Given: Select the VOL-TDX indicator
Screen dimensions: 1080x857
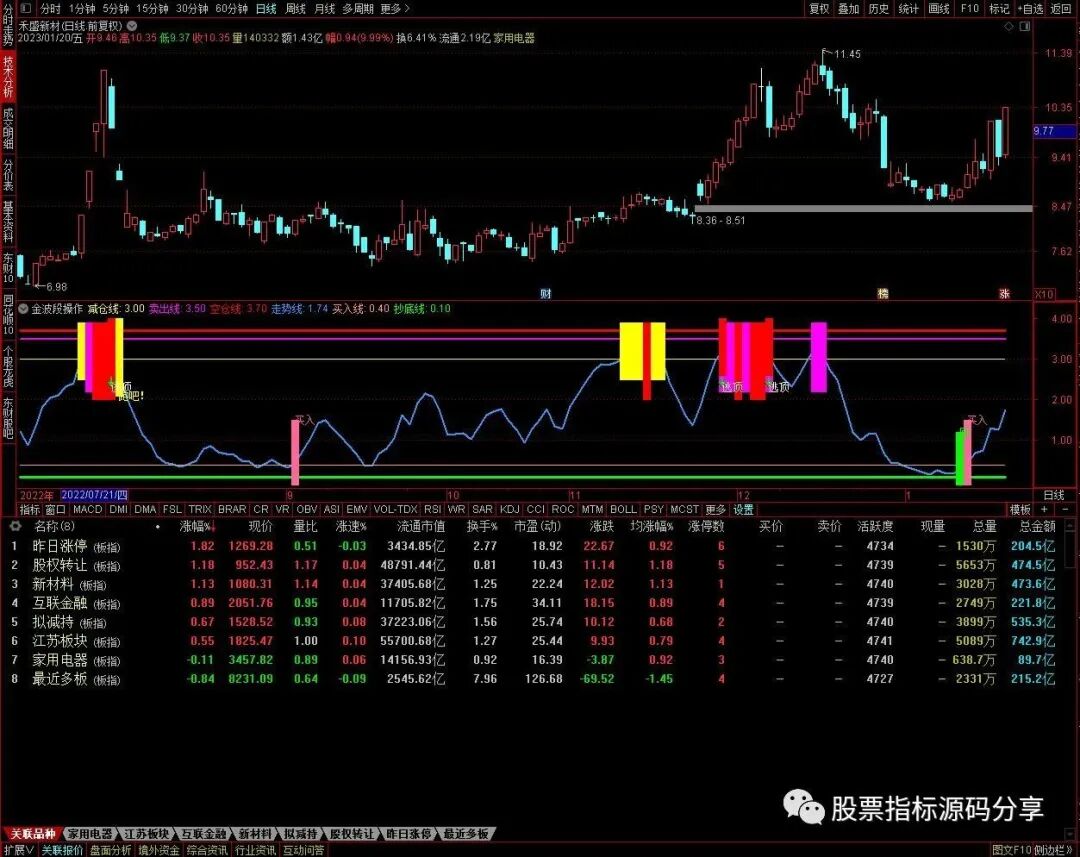Looking at the screenshot, I should (396, 510).
